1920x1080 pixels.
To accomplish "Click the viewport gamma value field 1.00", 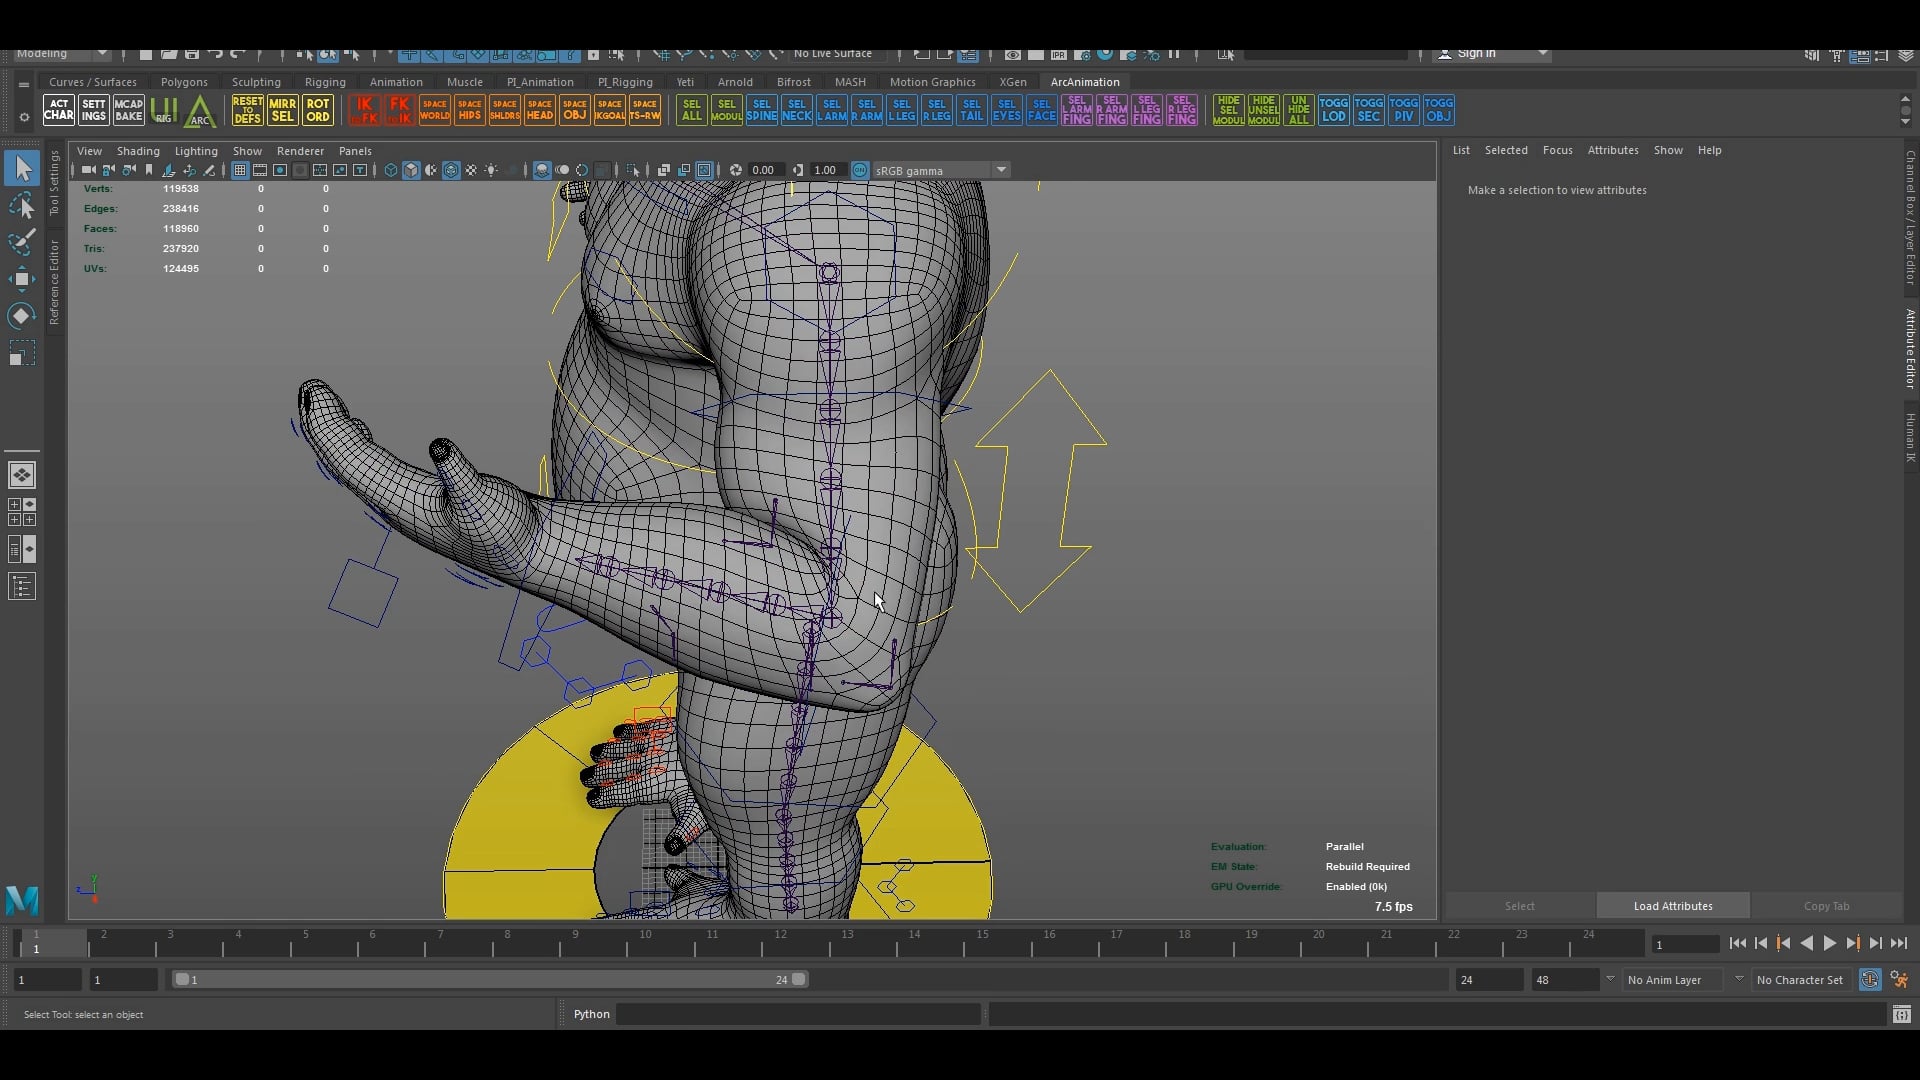I will 827,170.
